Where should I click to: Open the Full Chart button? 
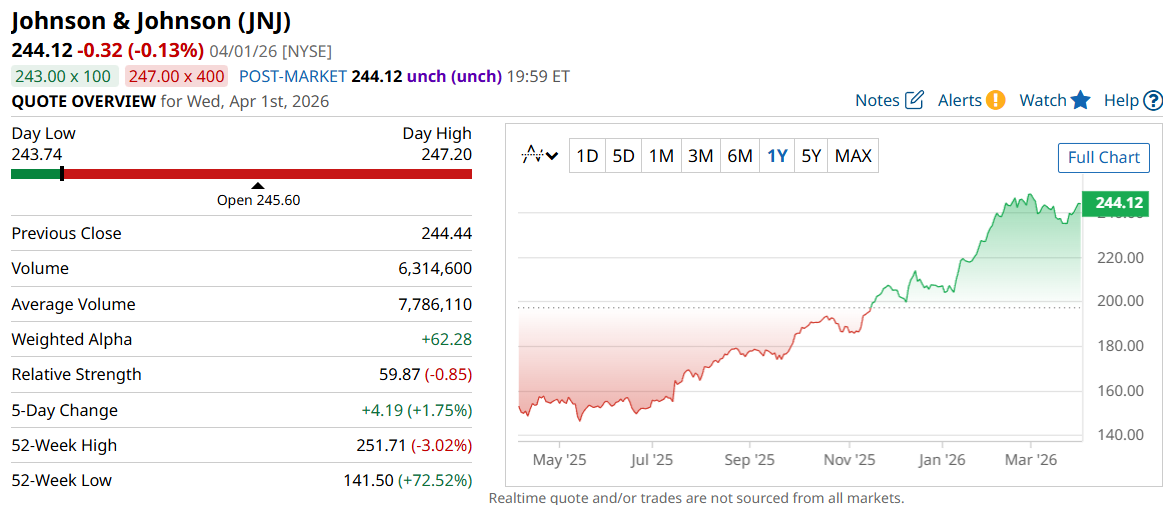(x=1103, y=158)
